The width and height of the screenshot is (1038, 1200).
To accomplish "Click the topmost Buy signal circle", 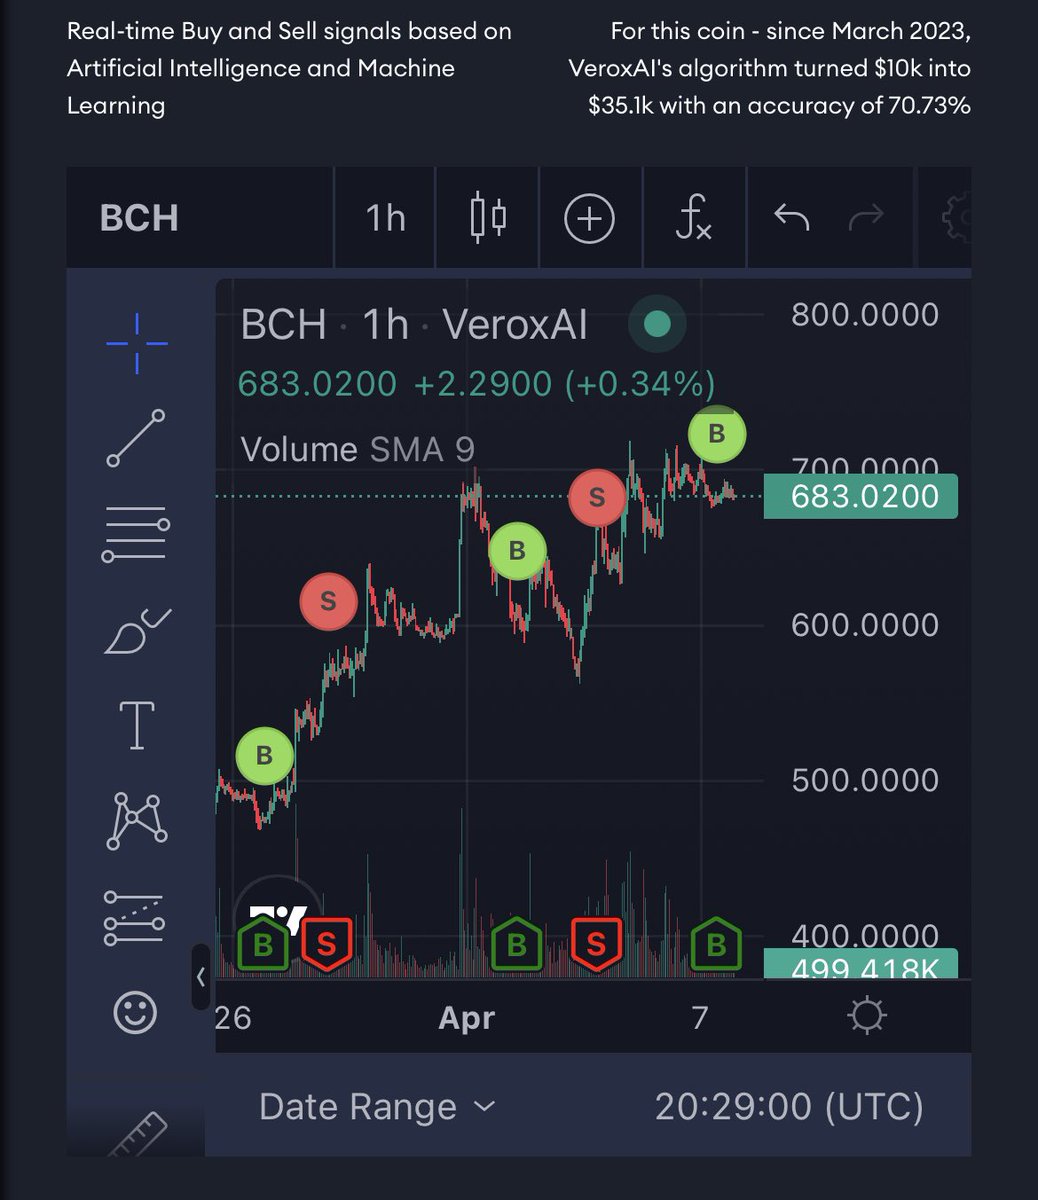I will click(717, 433).
